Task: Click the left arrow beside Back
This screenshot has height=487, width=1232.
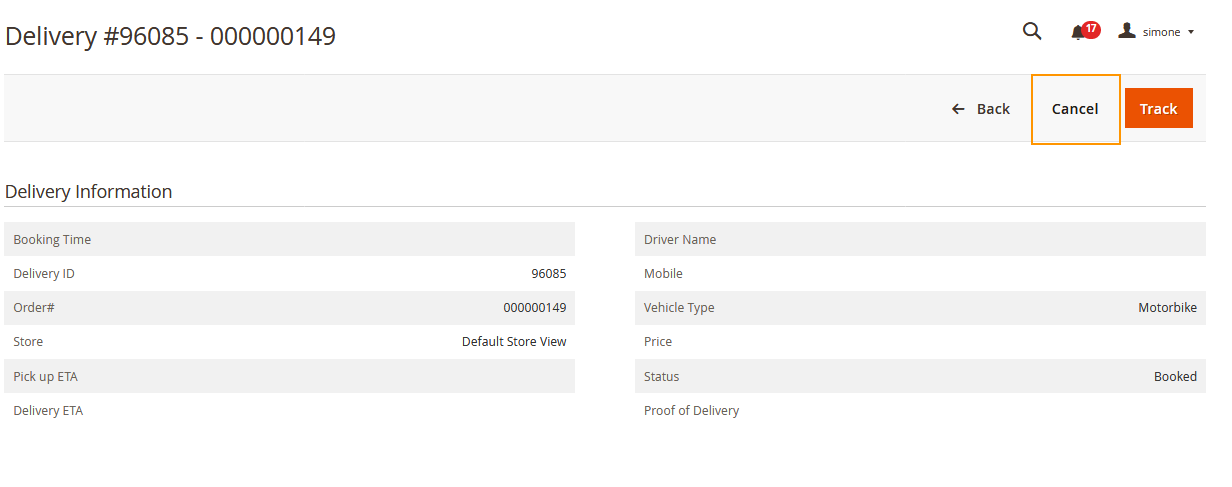Action: pos(958,109)
